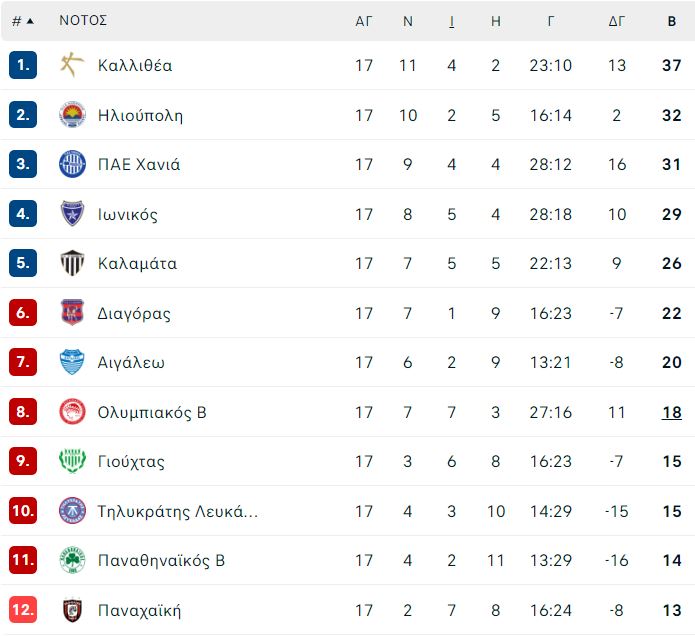The height and width of the screenshot is (637, 695).
Task: Click the Ιωνικός star shield logo
Action: [72, 214]
